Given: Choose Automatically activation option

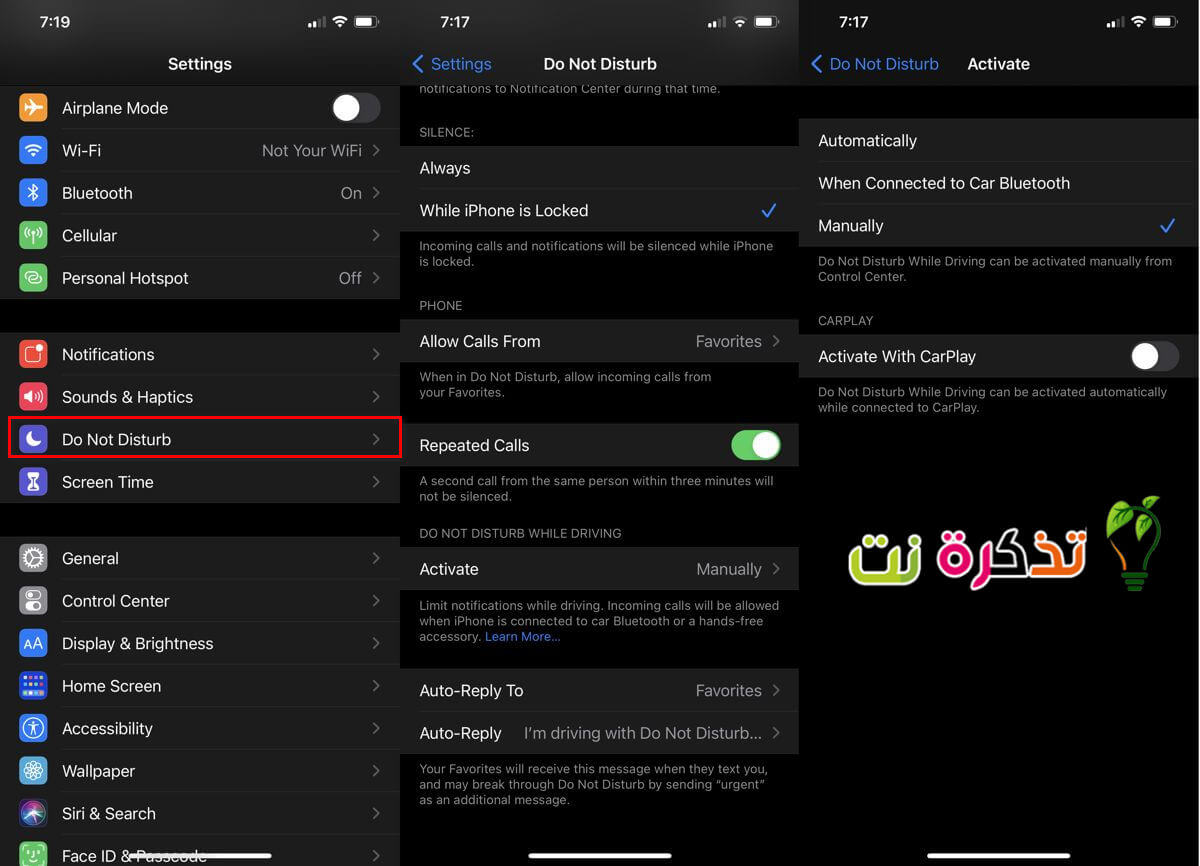Looking at the screenshot, I should [x=999, y=140].
